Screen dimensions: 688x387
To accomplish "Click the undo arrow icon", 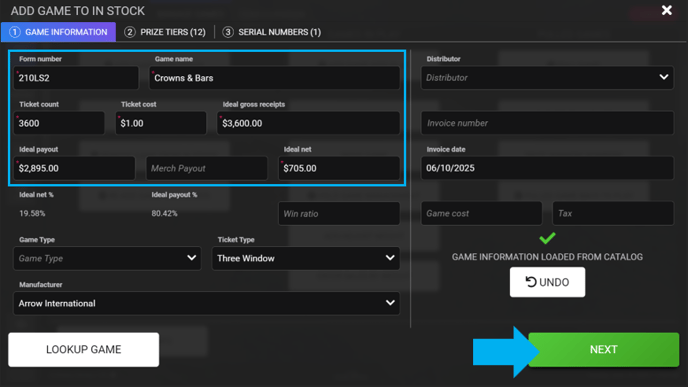I will 531,282.
